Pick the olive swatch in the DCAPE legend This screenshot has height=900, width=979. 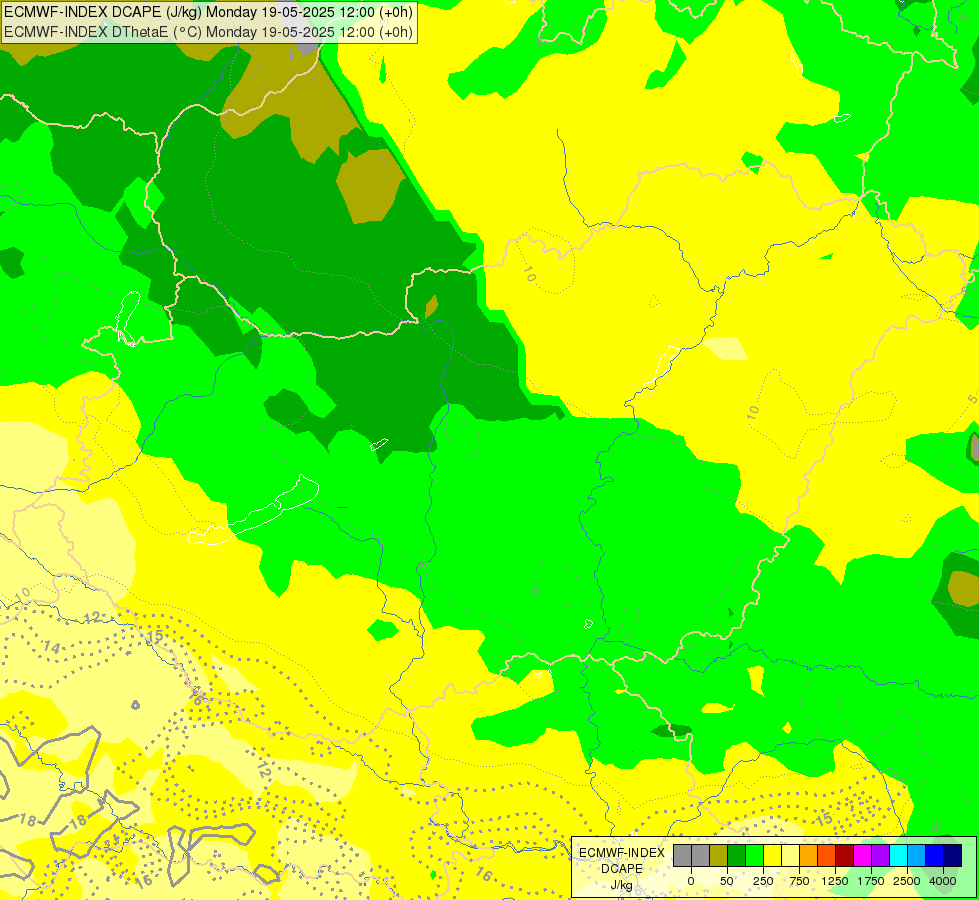tap(719, 856)
